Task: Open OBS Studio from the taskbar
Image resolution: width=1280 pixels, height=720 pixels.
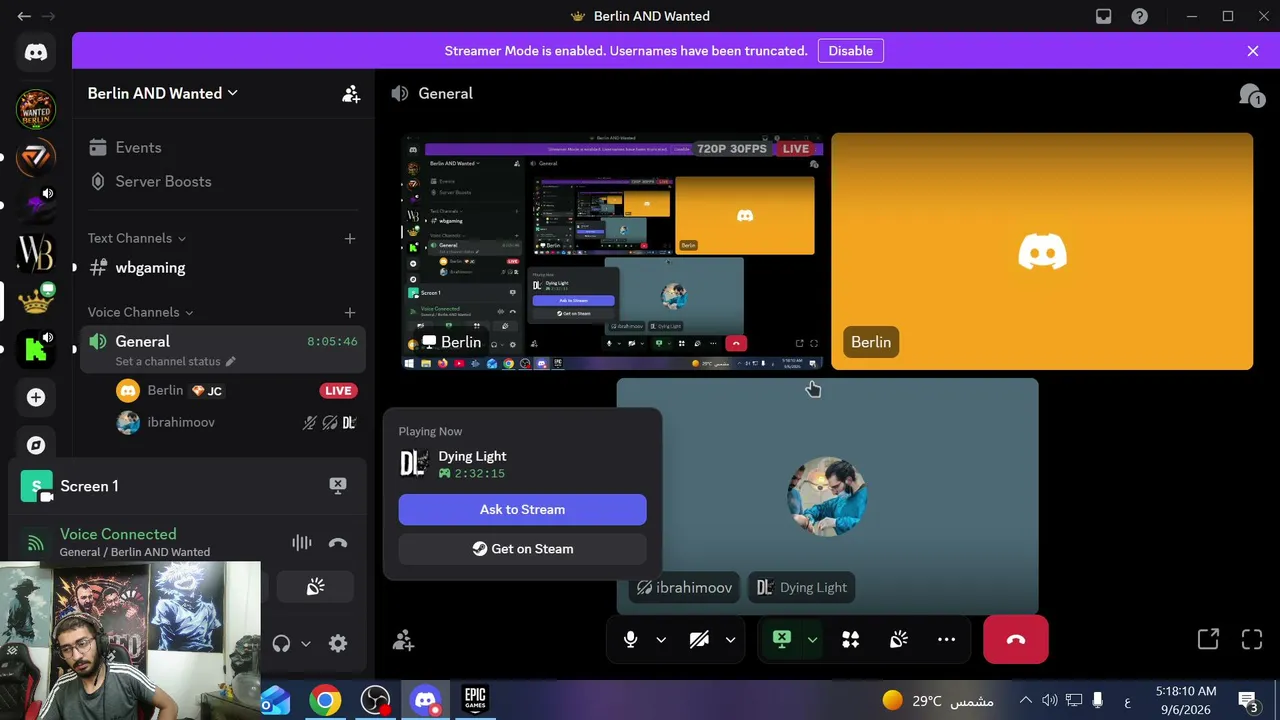Action: click(375, 700)
